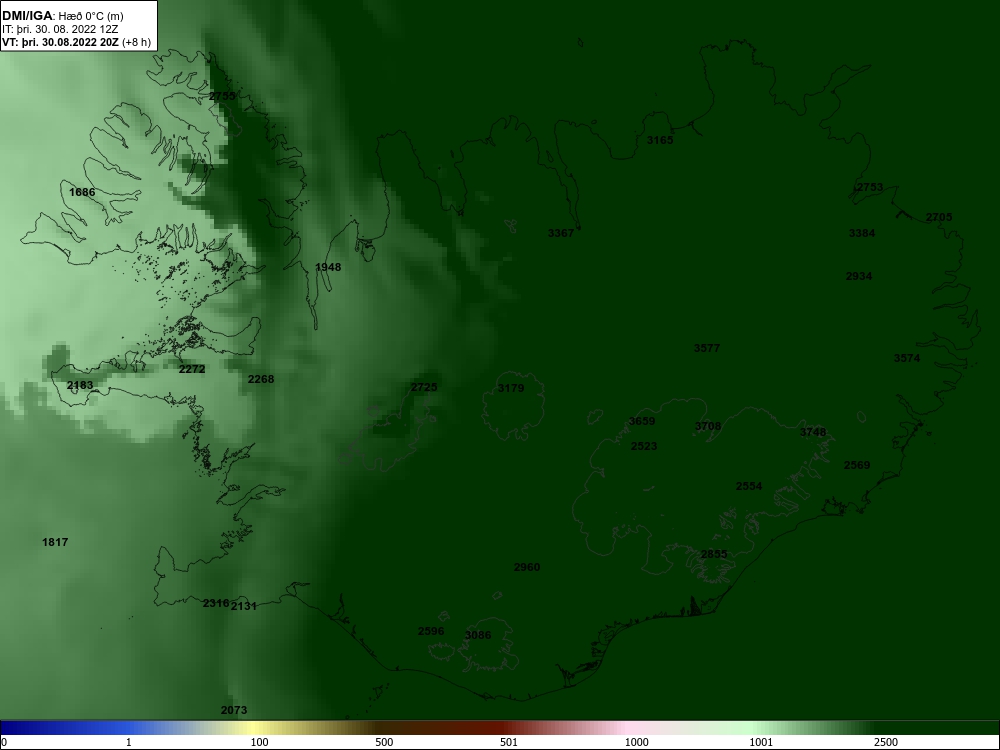Viewport: 1000px width, 750px height.
Task: Click the 2596 value on the south coast
Action: tap(431, 631)
